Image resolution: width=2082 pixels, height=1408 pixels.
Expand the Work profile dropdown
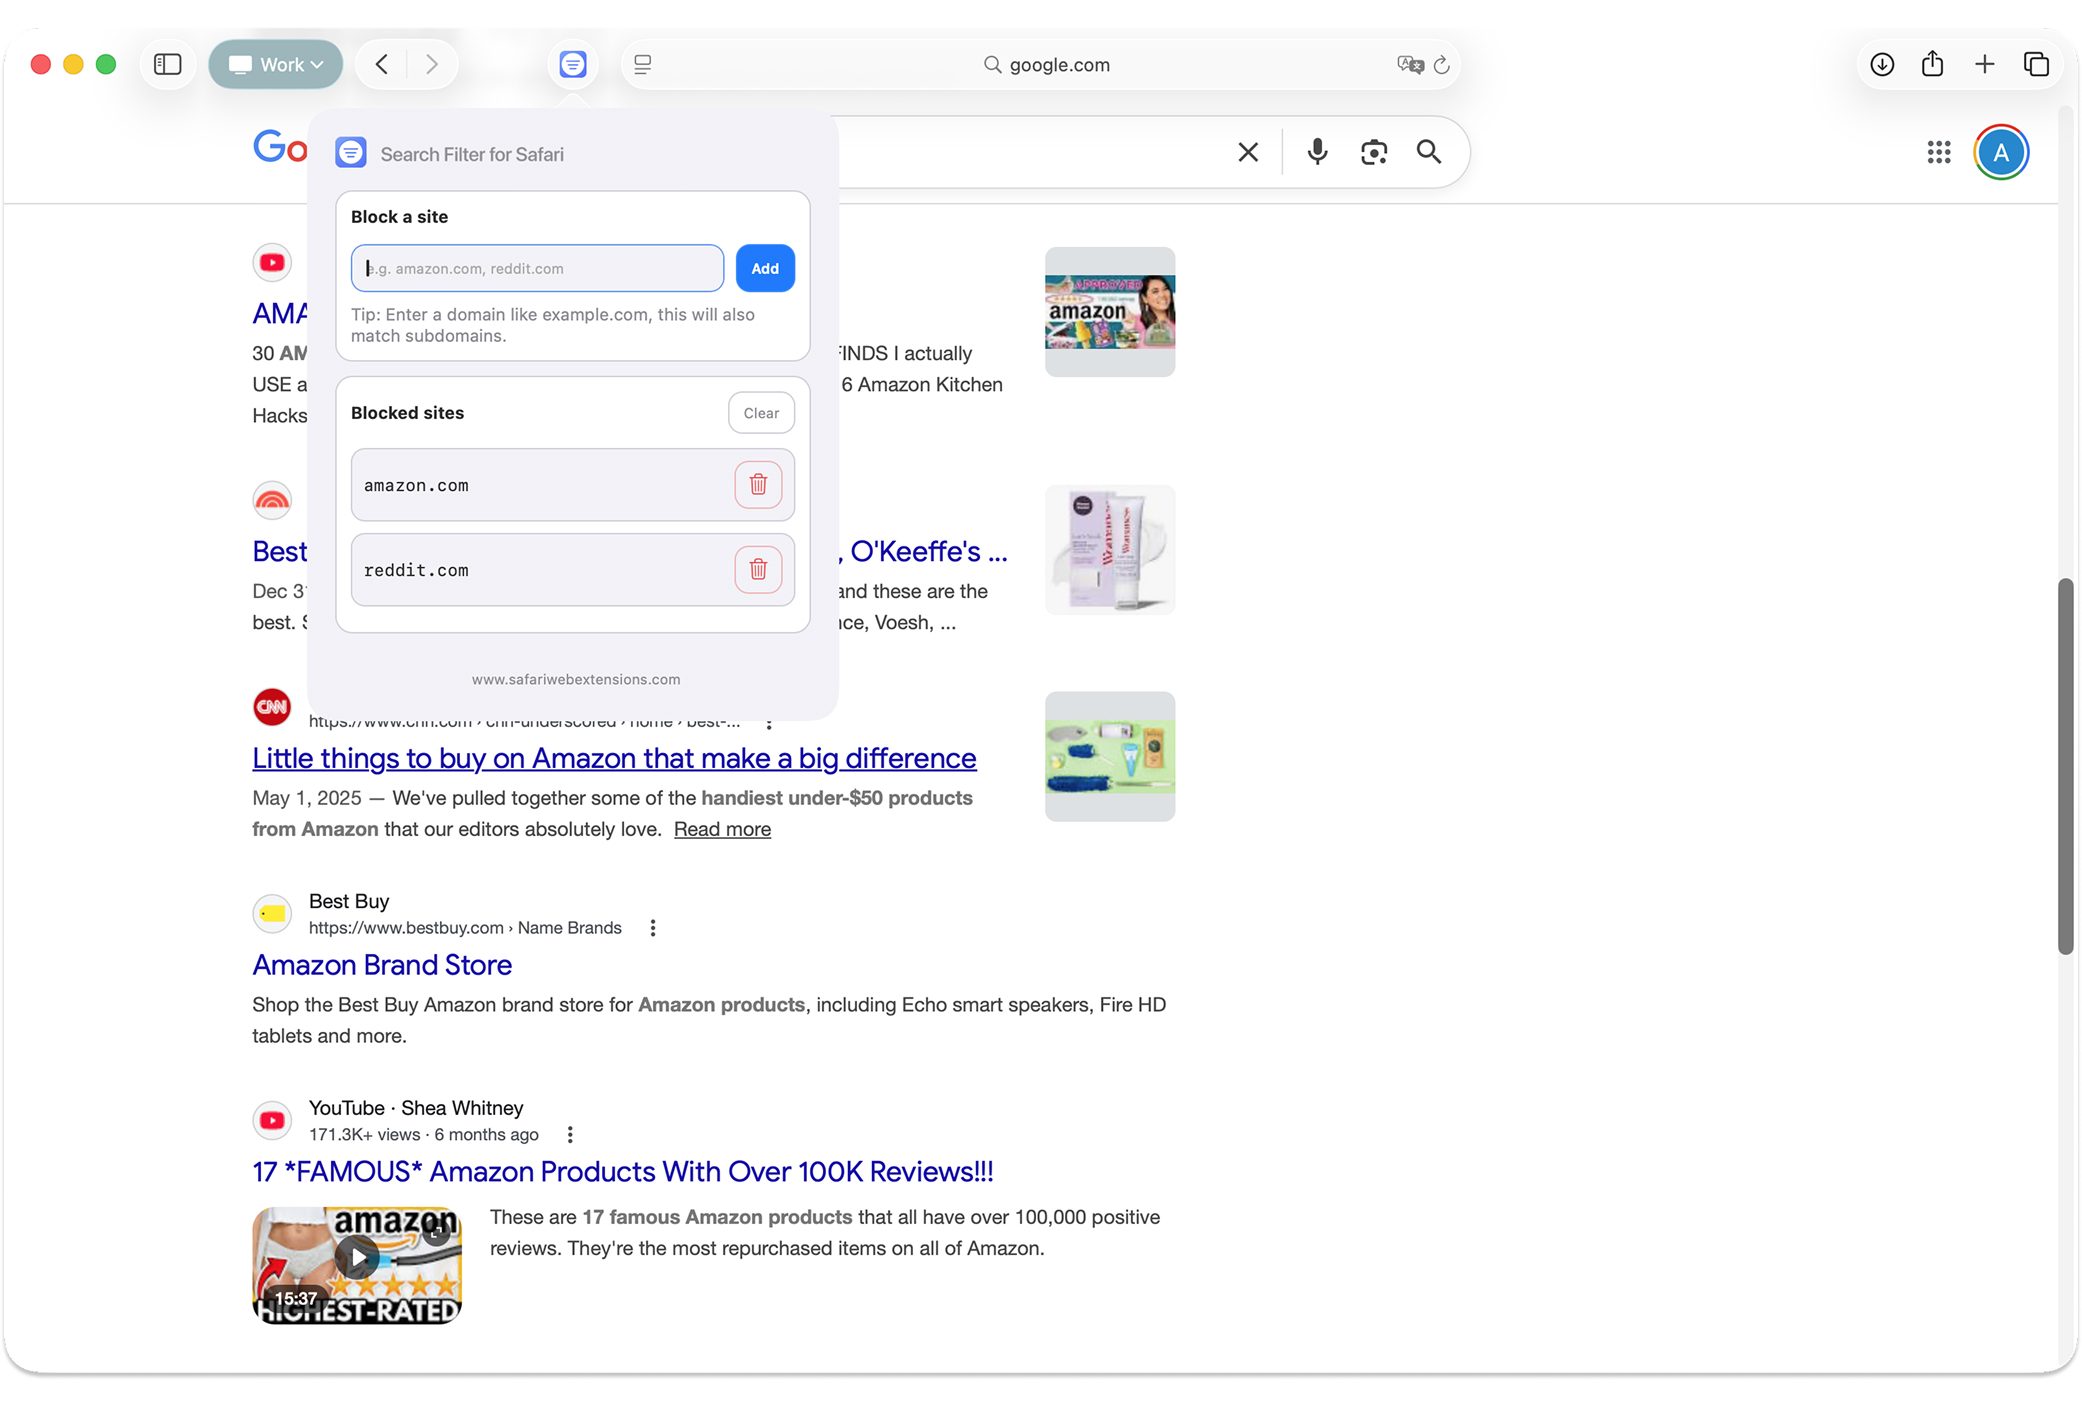pyautogui.click(x=276, y=65)
